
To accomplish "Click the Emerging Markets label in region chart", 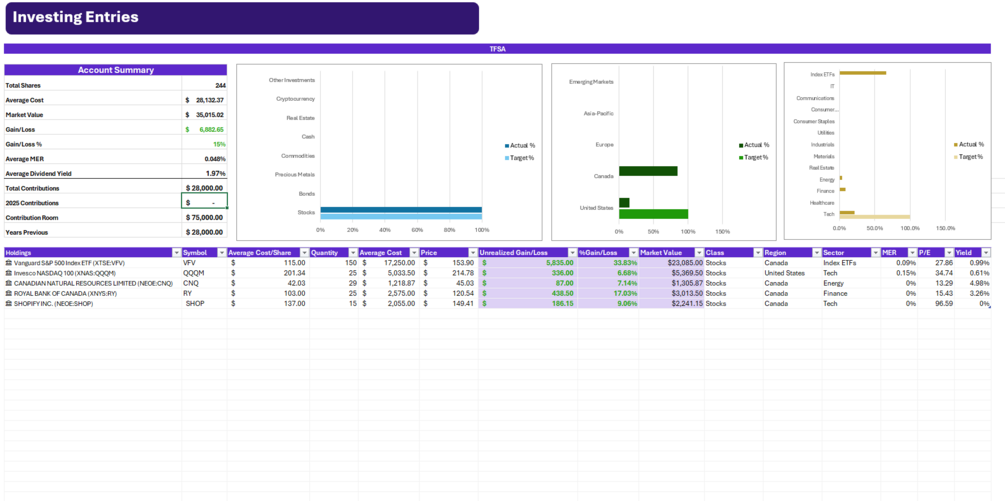I will coord(591,82).
